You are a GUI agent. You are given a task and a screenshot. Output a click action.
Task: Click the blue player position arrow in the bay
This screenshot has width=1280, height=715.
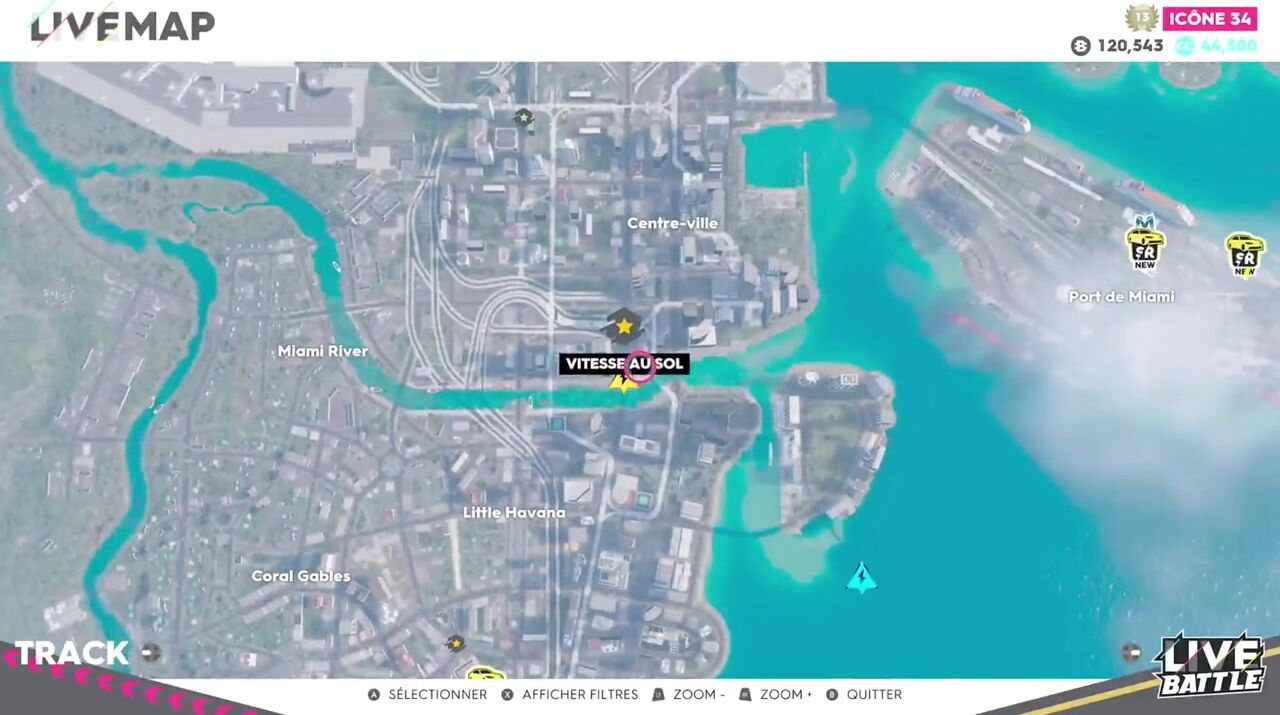tap(861, 577)
